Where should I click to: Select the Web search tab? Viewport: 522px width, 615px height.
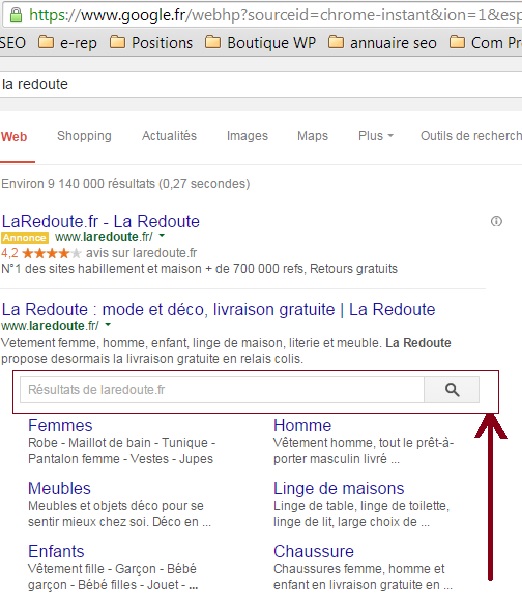[14, 136]
